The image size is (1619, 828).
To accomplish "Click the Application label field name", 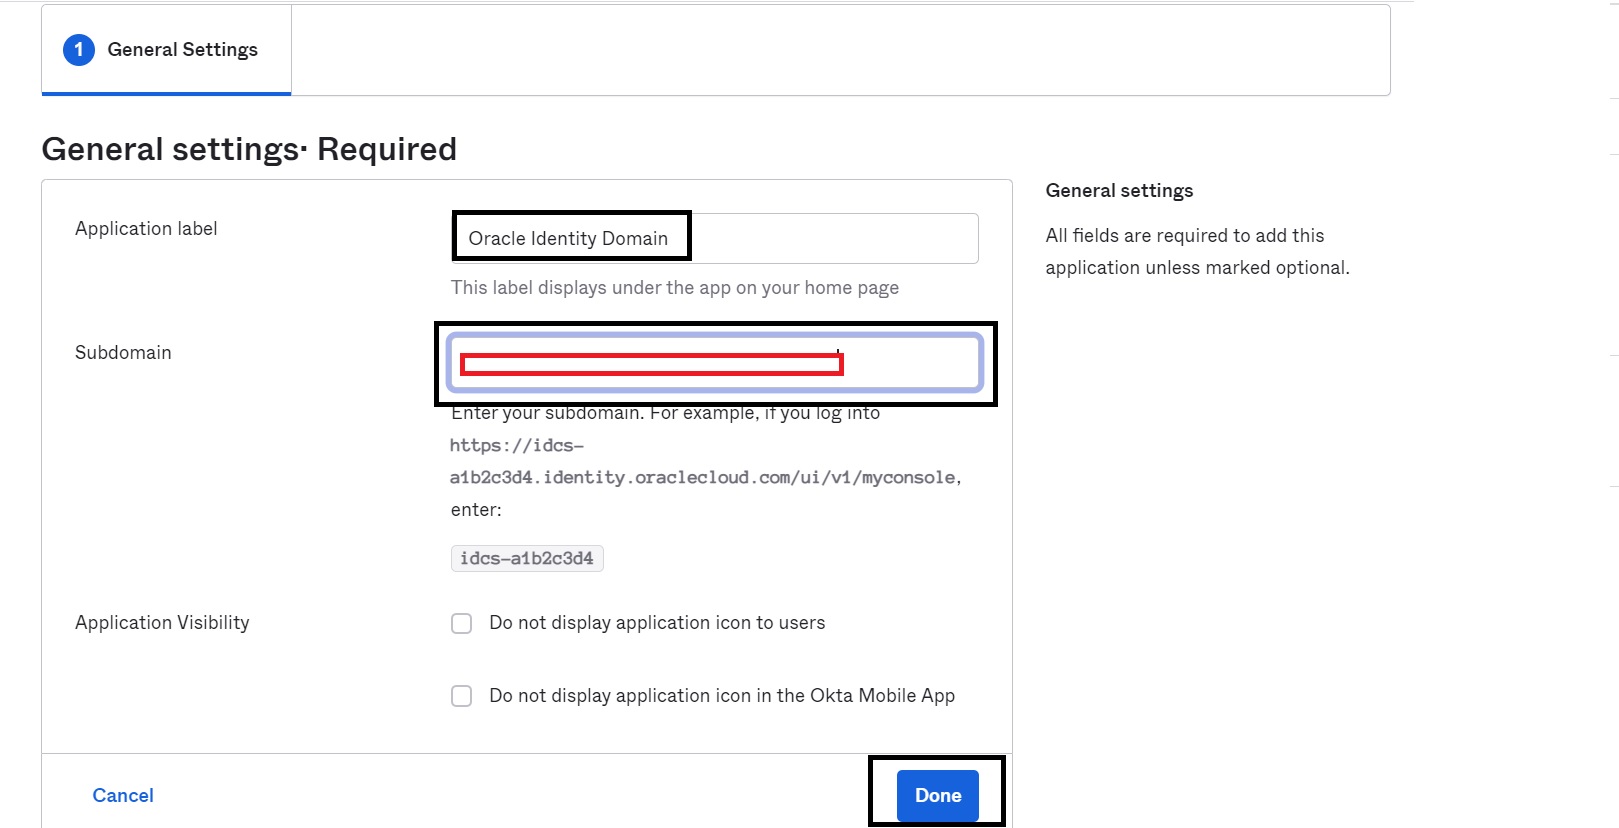I will (x=146, y=229).
